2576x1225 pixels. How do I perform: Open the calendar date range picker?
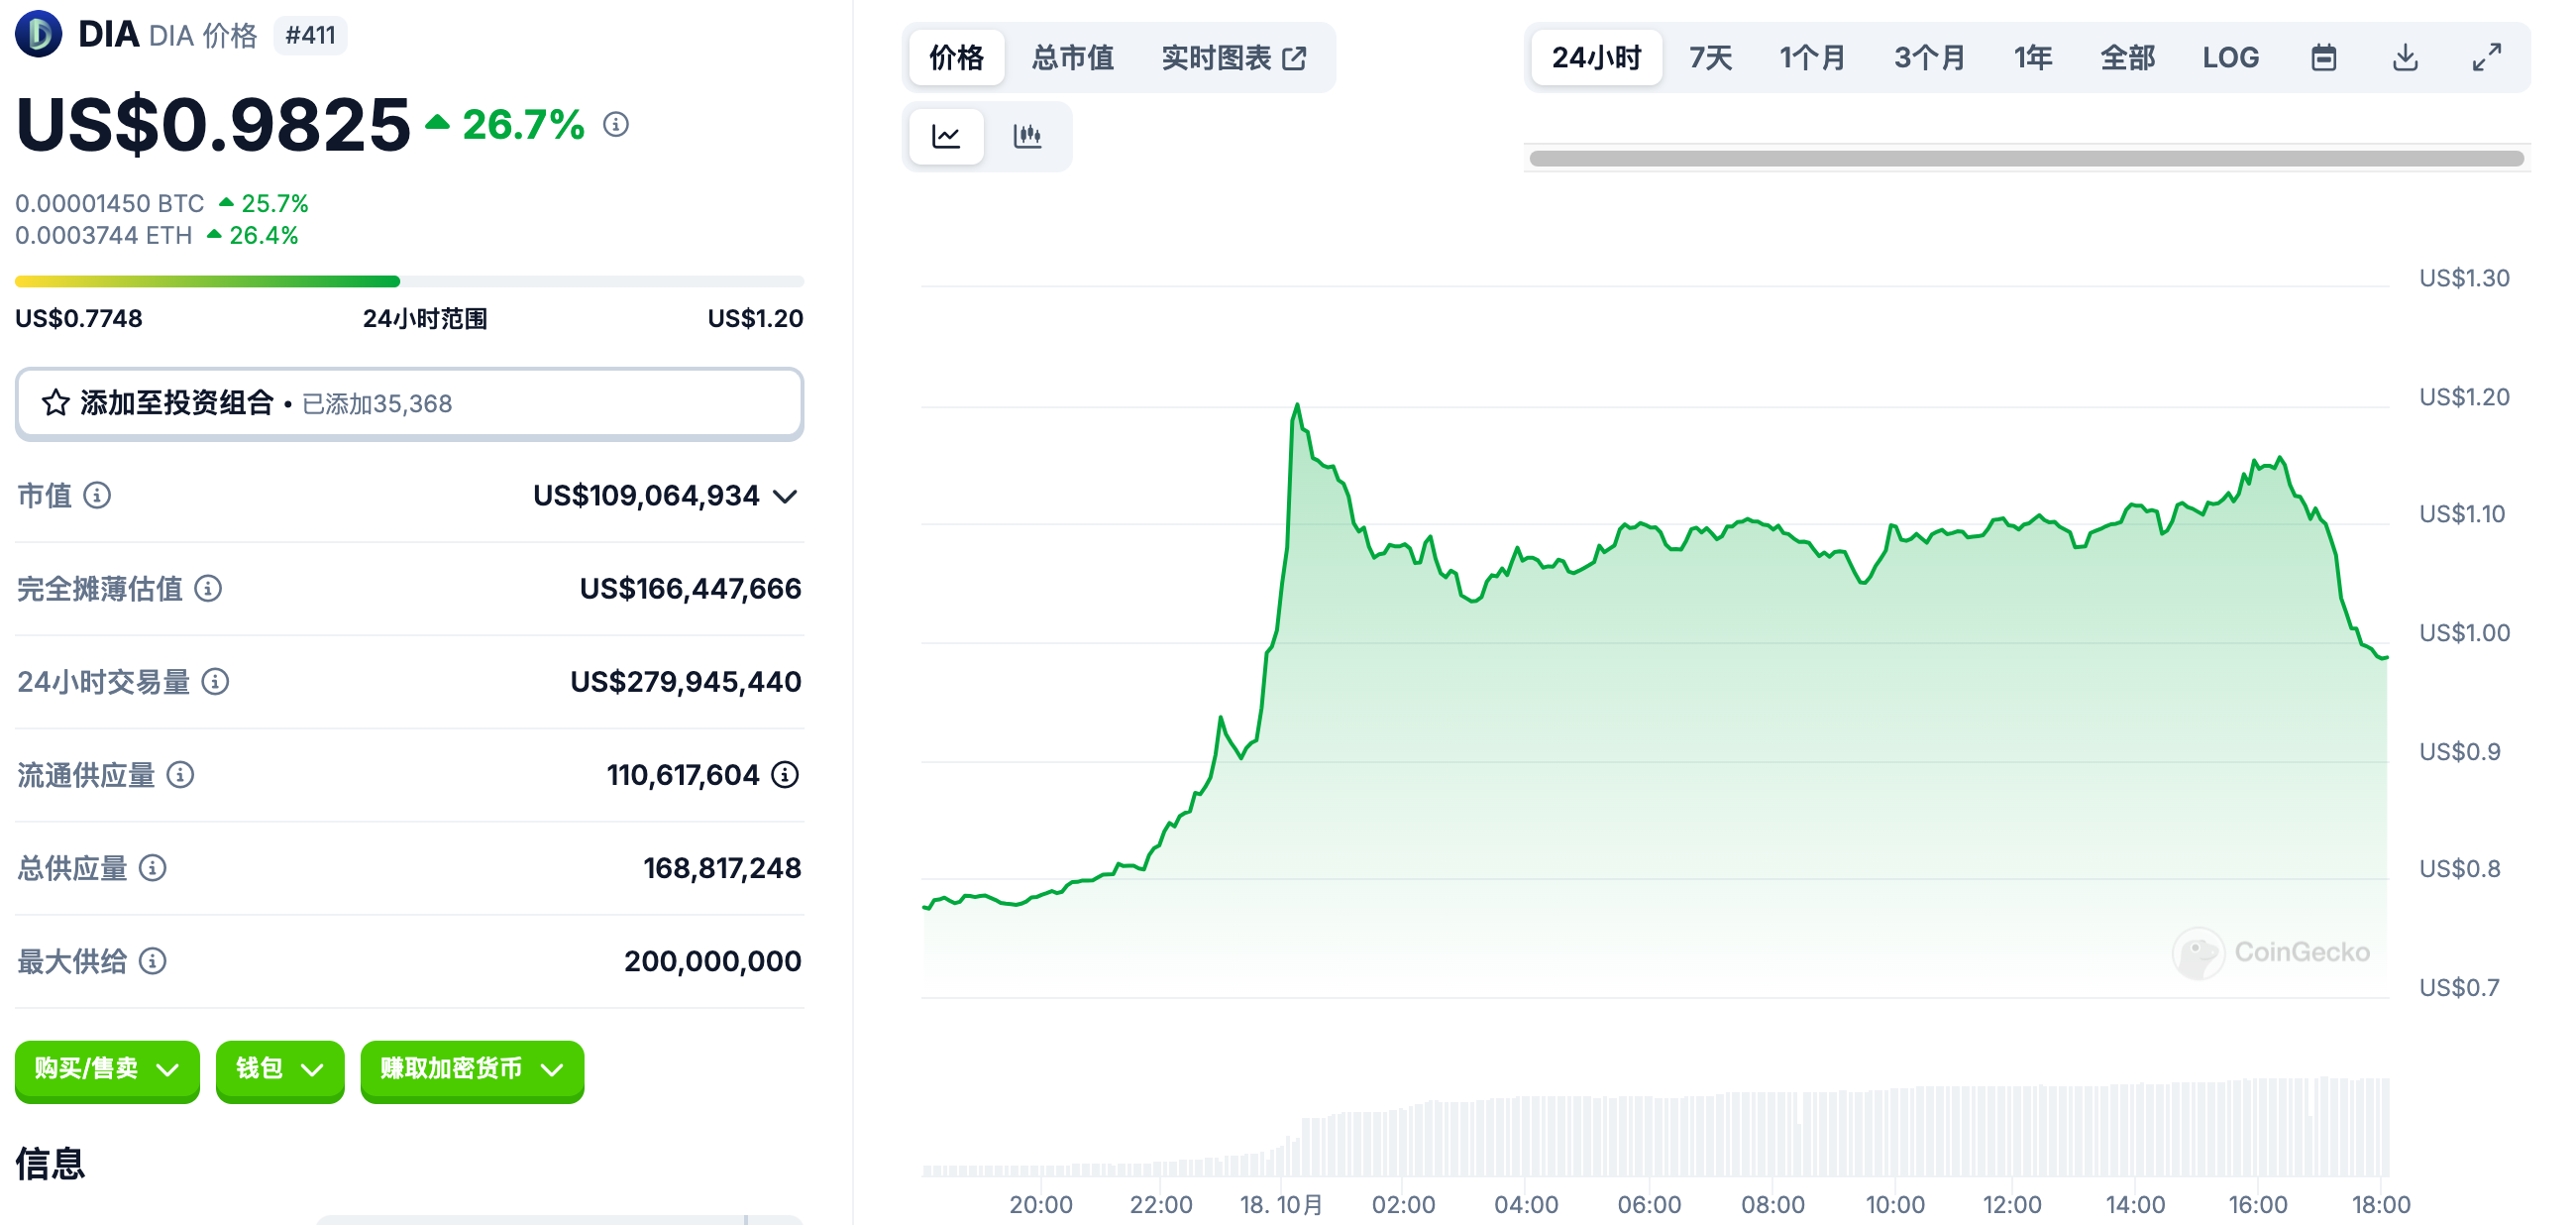(2323, 58)
